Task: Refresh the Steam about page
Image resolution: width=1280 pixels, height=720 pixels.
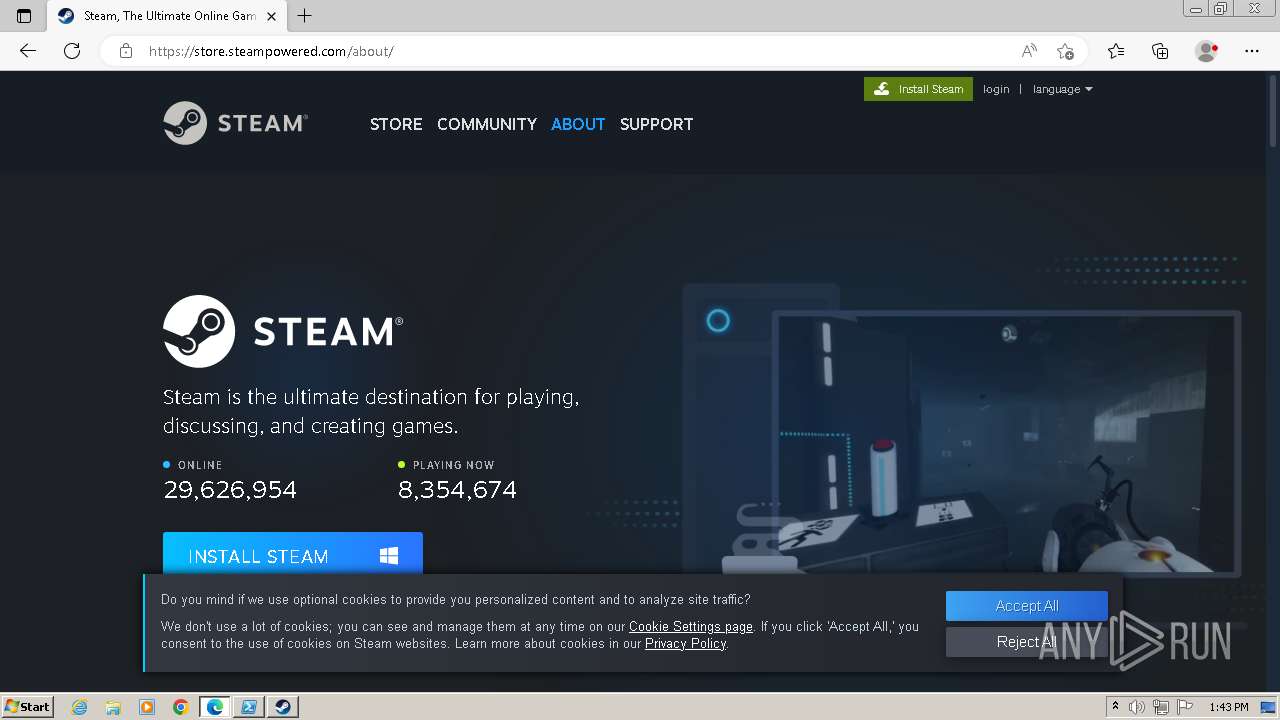Action: point(72,51)
